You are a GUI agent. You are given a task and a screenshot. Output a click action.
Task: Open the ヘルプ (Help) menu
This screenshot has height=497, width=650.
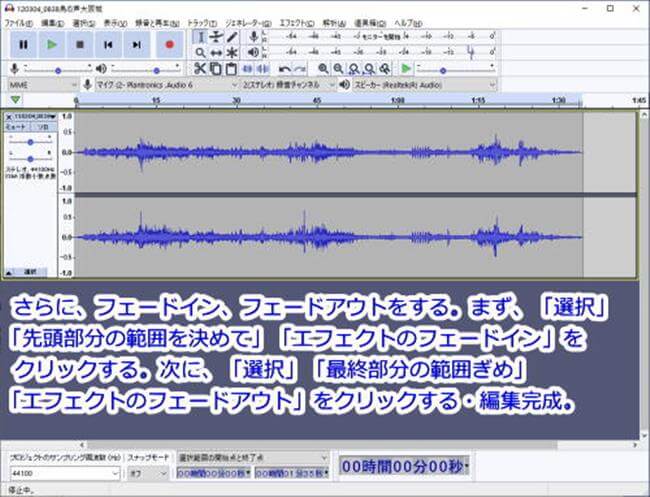point(408,23)
